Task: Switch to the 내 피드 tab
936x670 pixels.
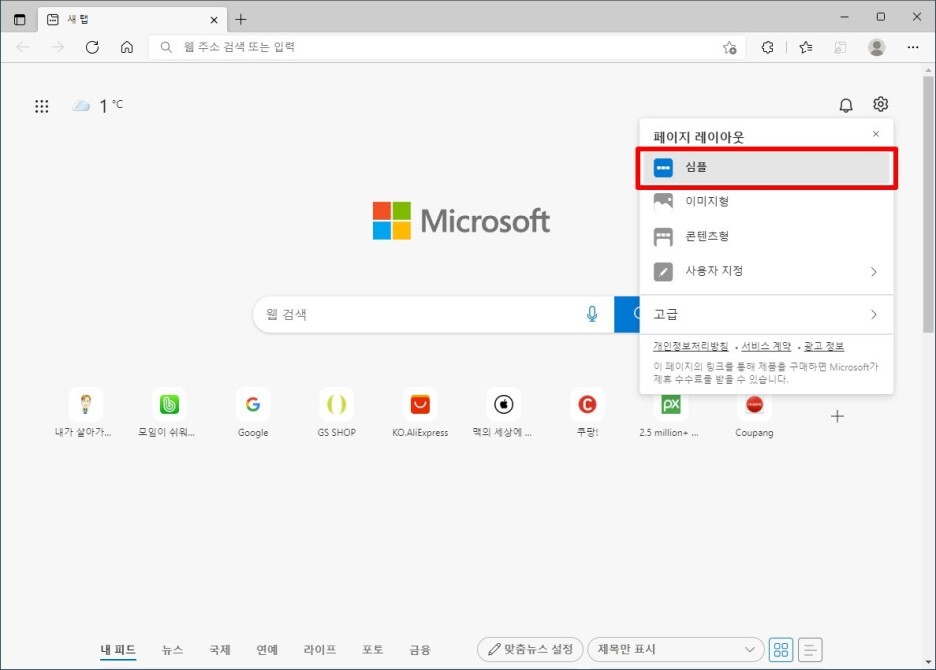Action: (x=118, y=650)
